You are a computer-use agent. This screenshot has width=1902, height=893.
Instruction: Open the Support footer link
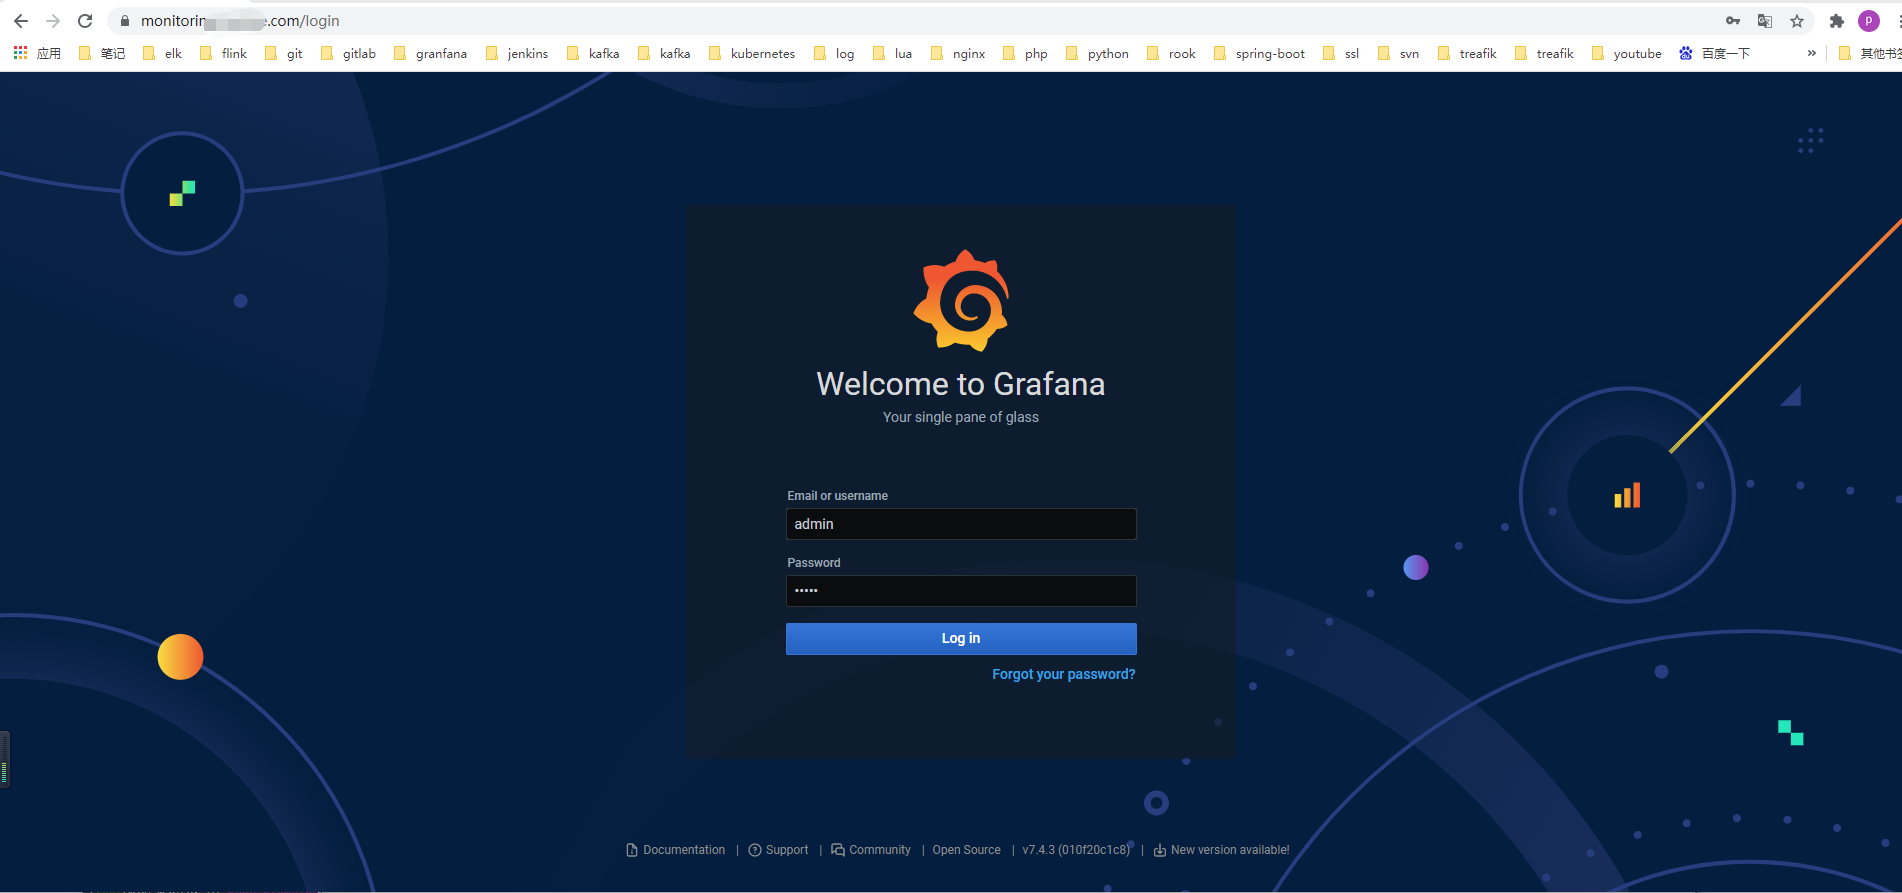(779, 850)
